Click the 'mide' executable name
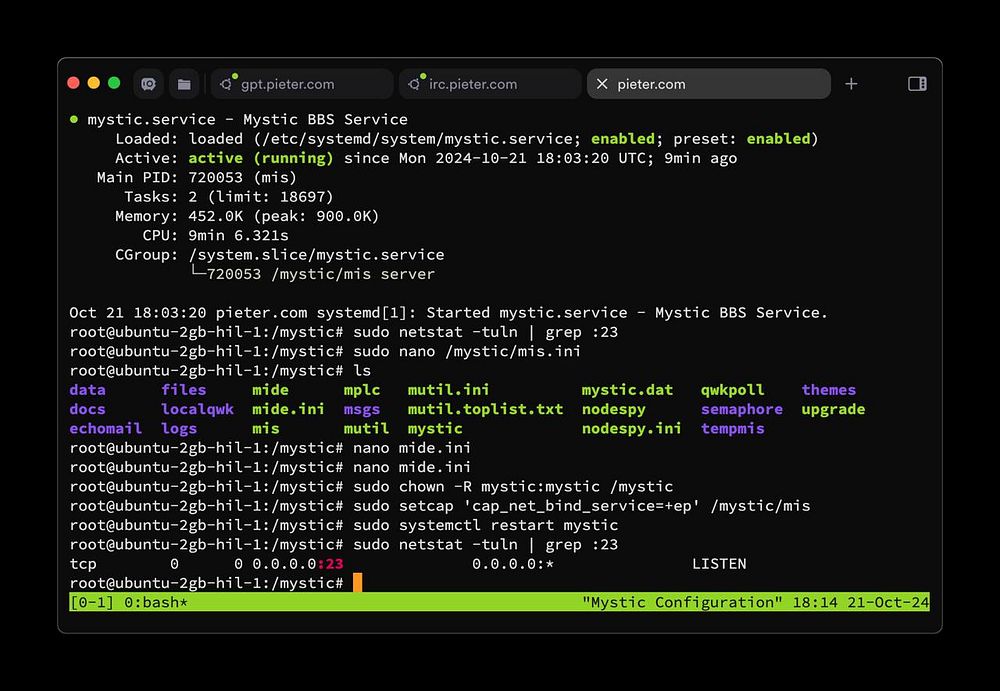The height and width of the screenshot is (691, 1000). coord(270,390)
